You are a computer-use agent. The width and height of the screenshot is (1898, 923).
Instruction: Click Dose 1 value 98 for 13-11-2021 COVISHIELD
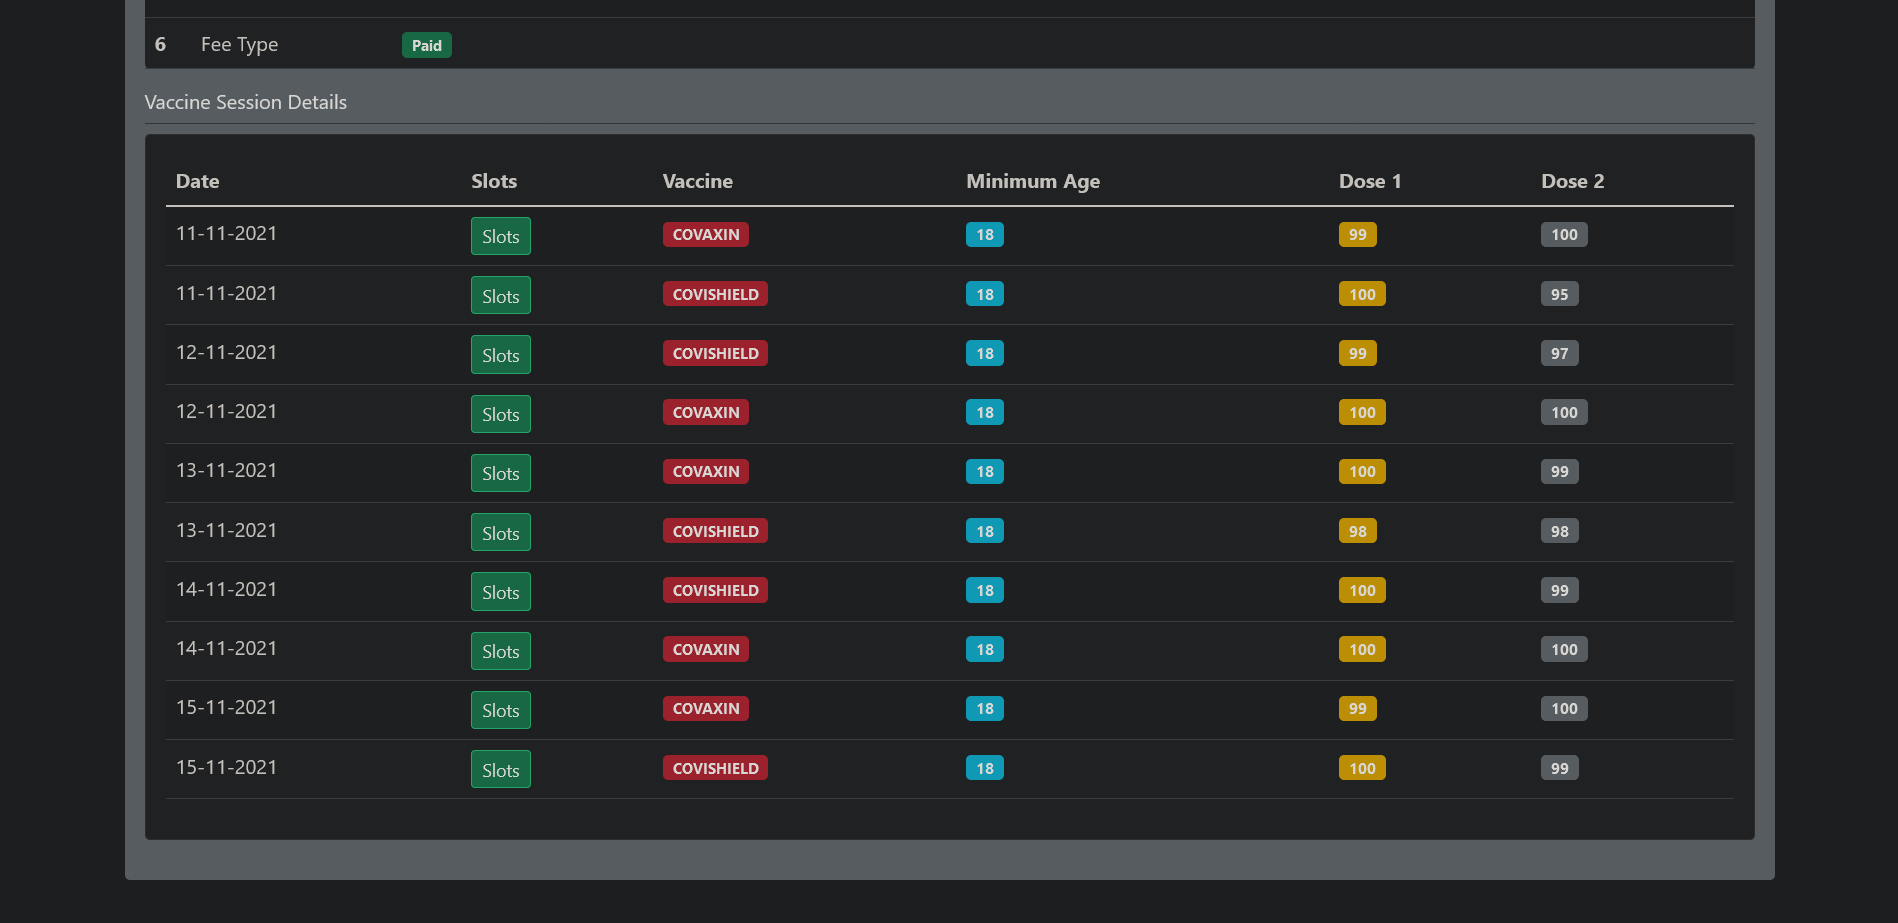pyautogui.click(x=1358, y=531)
